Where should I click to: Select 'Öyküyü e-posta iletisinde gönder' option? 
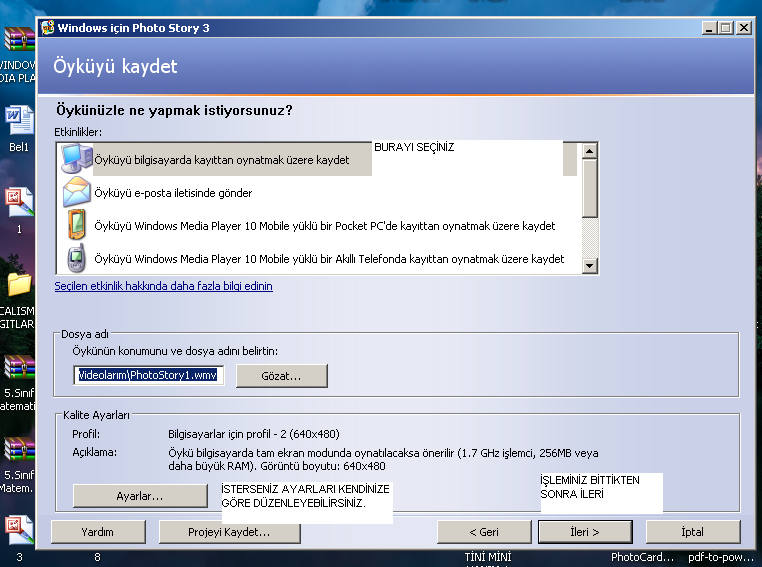(x=173, y=193)
